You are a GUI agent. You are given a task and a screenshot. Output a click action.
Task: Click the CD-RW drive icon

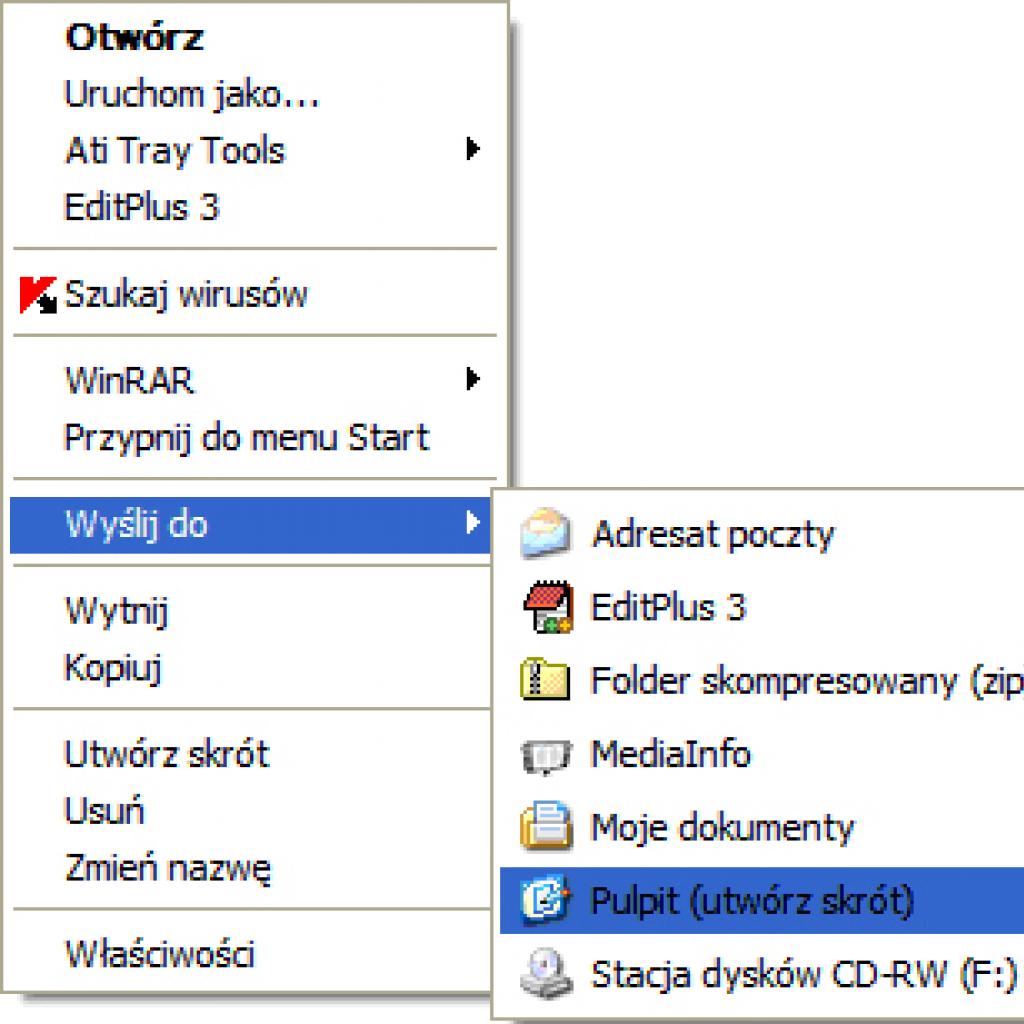(546, 973)
